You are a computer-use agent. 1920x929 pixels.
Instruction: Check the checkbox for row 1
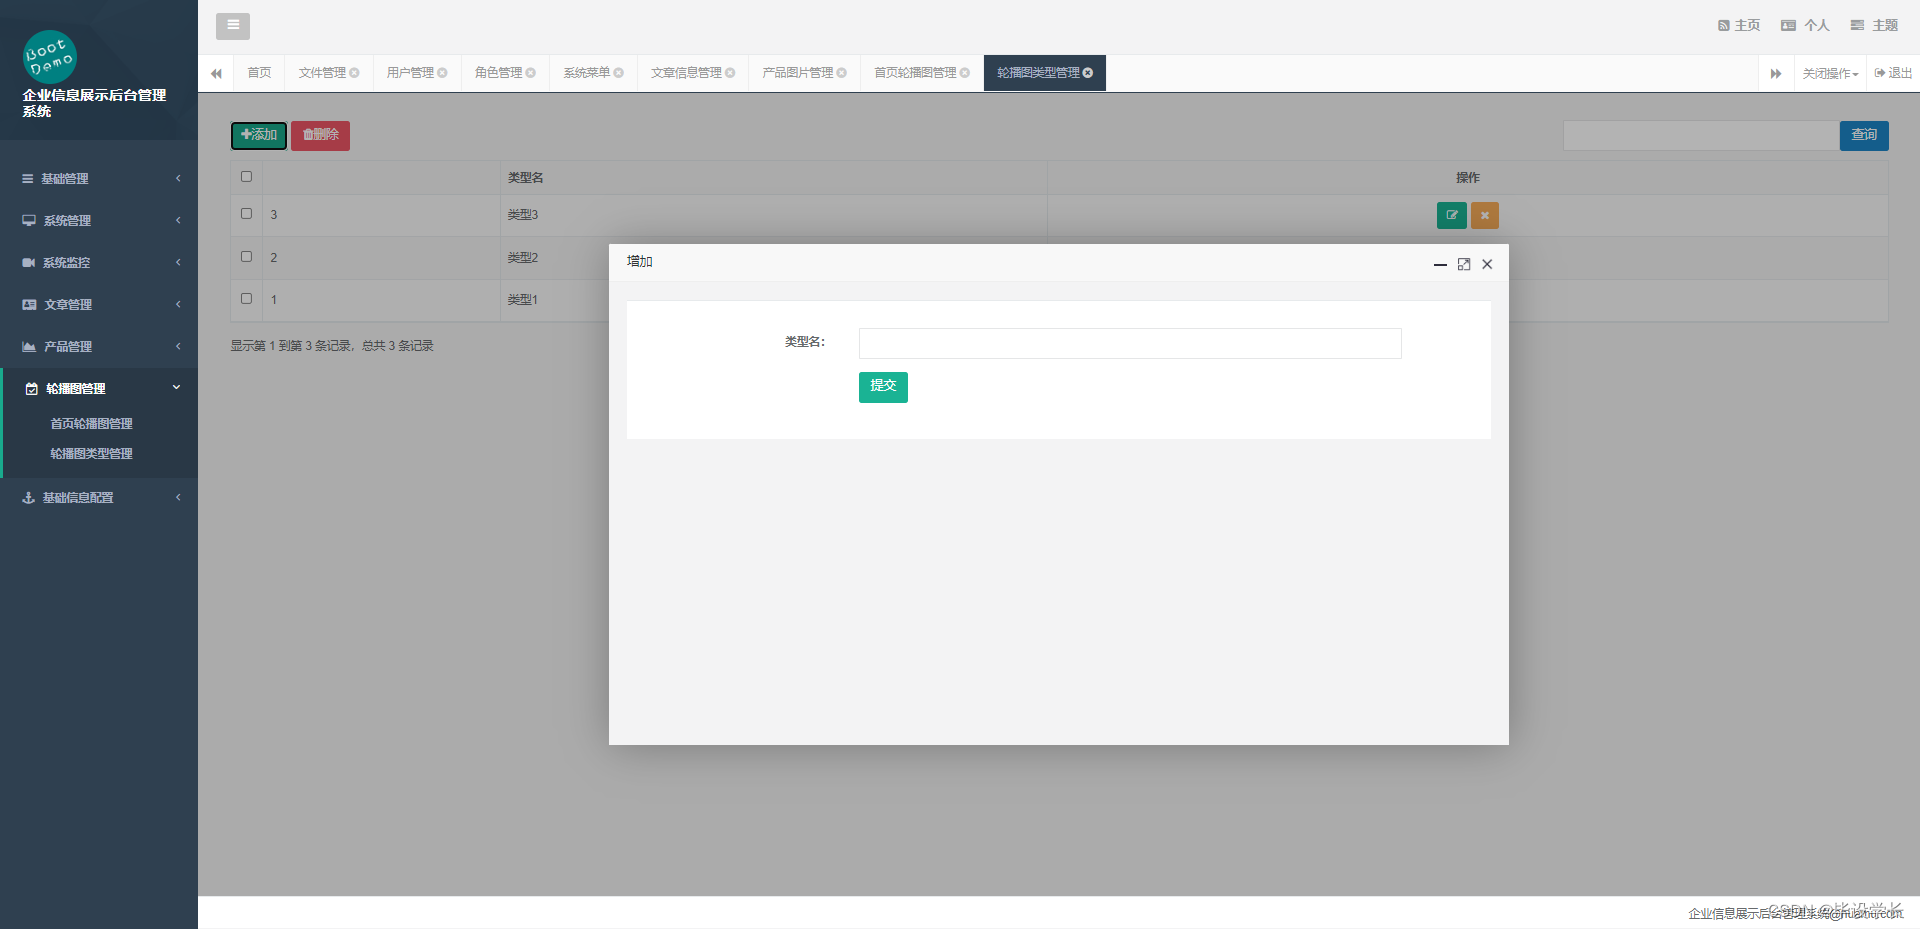(246, 299)
